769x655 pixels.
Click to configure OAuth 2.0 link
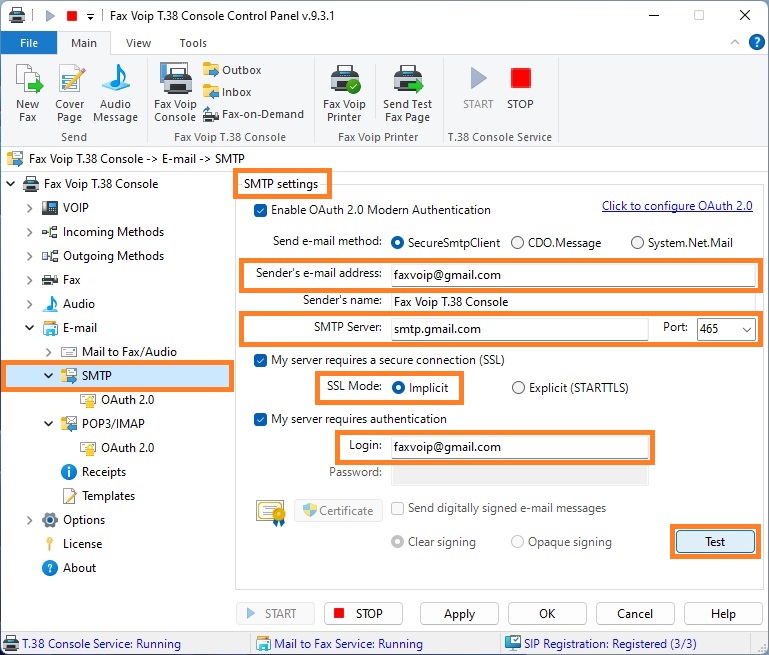coord(677,206)
